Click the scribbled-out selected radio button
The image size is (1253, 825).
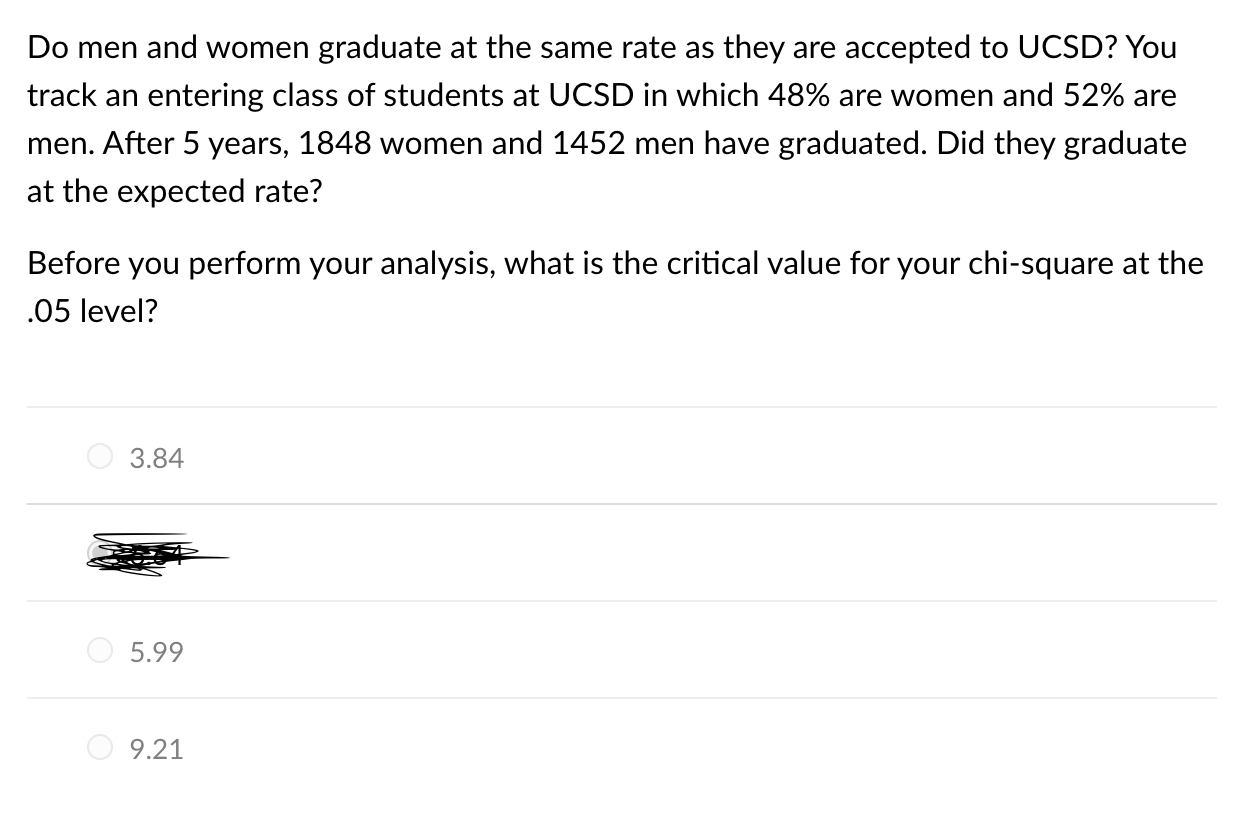(100, 553)
